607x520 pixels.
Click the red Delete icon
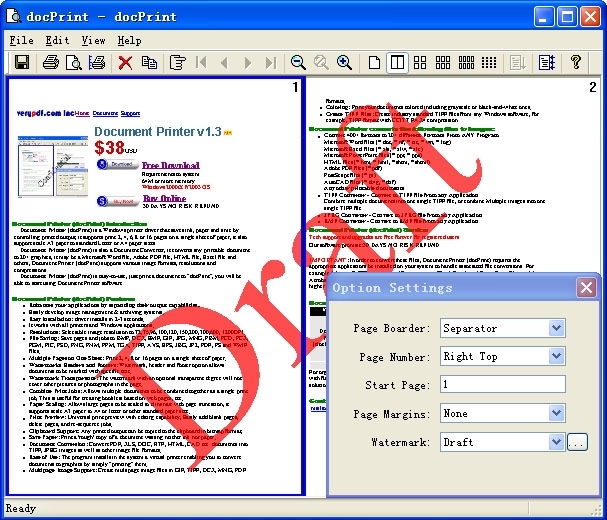coord(125,62)
